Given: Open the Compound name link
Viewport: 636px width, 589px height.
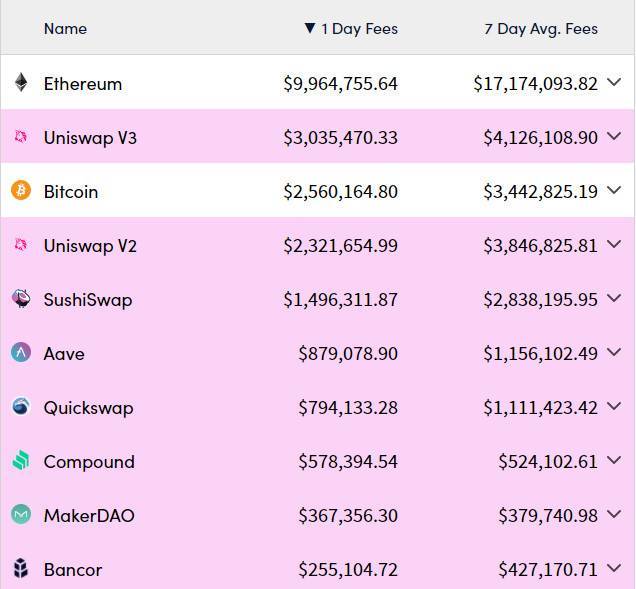Looking at the screenshot, I should click(x=89, y=462).
